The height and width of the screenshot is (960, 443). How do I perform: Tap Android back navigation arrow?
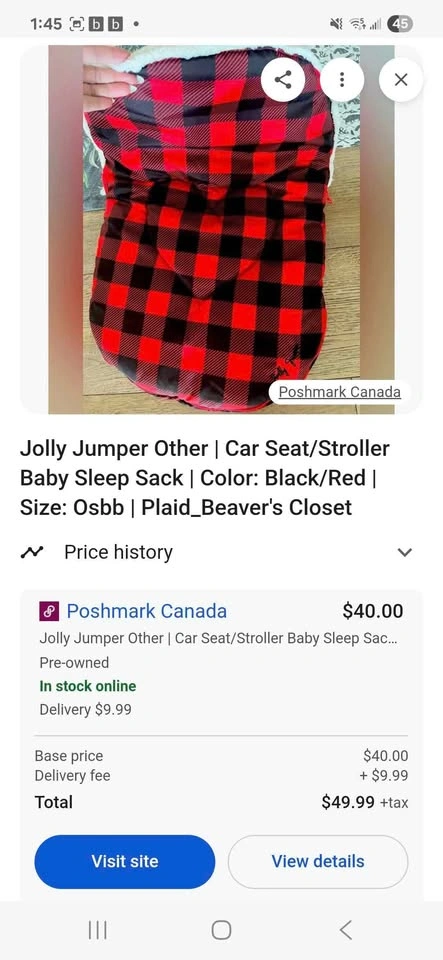[346, 930]
